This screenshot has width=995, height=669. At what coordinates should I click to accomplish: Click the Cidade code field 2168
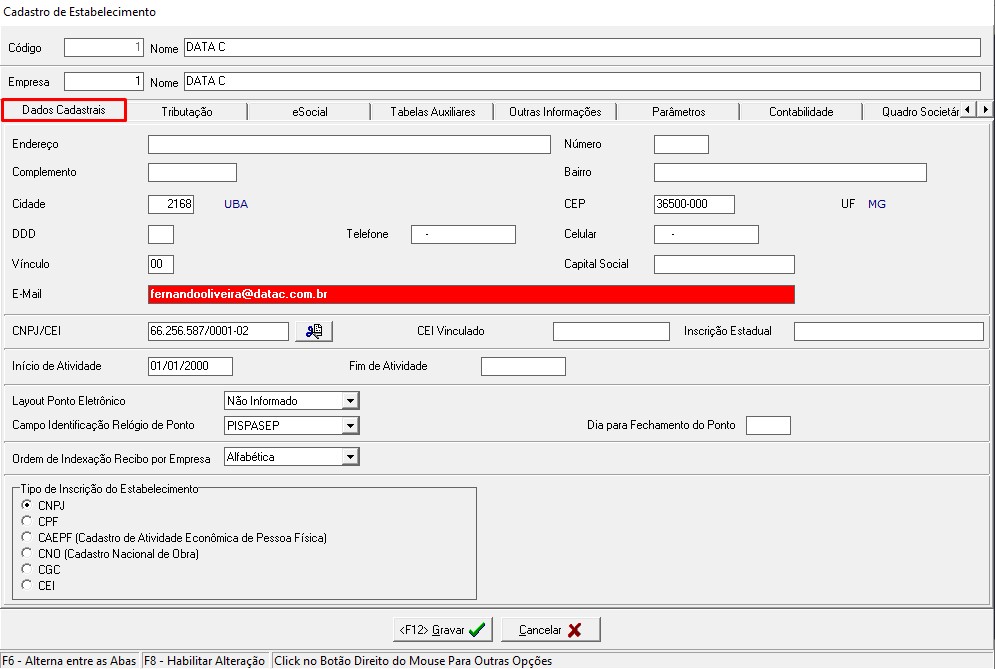171,204
